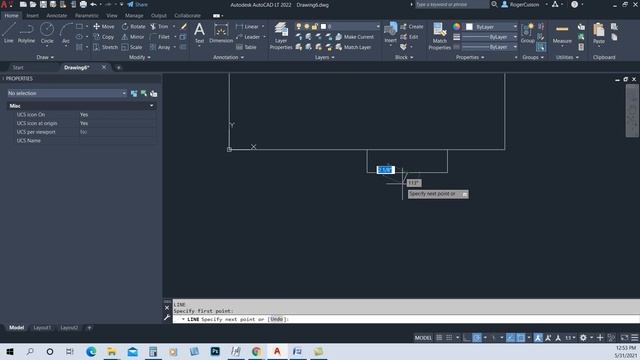Viewport: 640px width, 360px height.
Task: Select the Polyline tool
Action: click(x=26, y=33)
